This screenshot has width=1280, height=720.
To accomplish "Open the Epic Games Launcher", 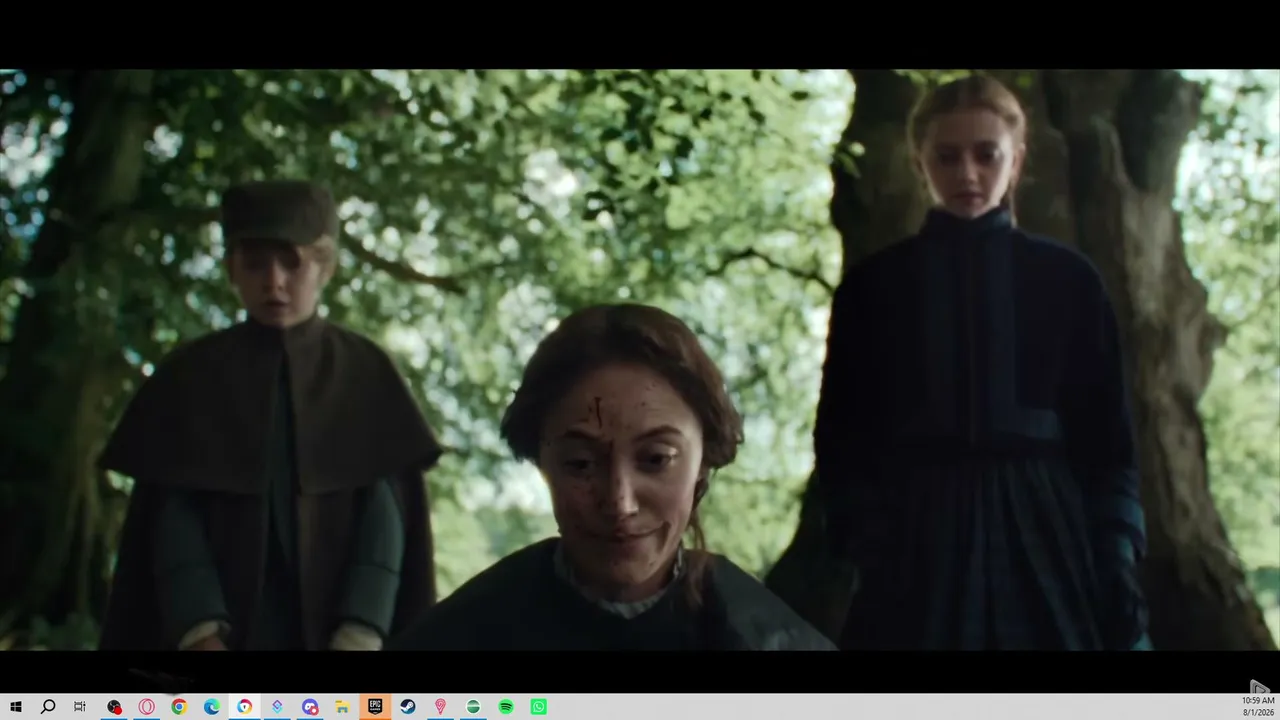I will [x=375, y=707].
